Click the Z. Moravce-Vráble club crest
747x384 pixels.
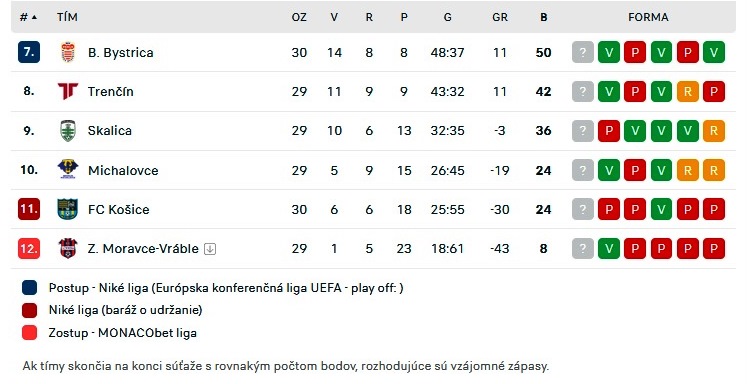click(x=68, y=248)
